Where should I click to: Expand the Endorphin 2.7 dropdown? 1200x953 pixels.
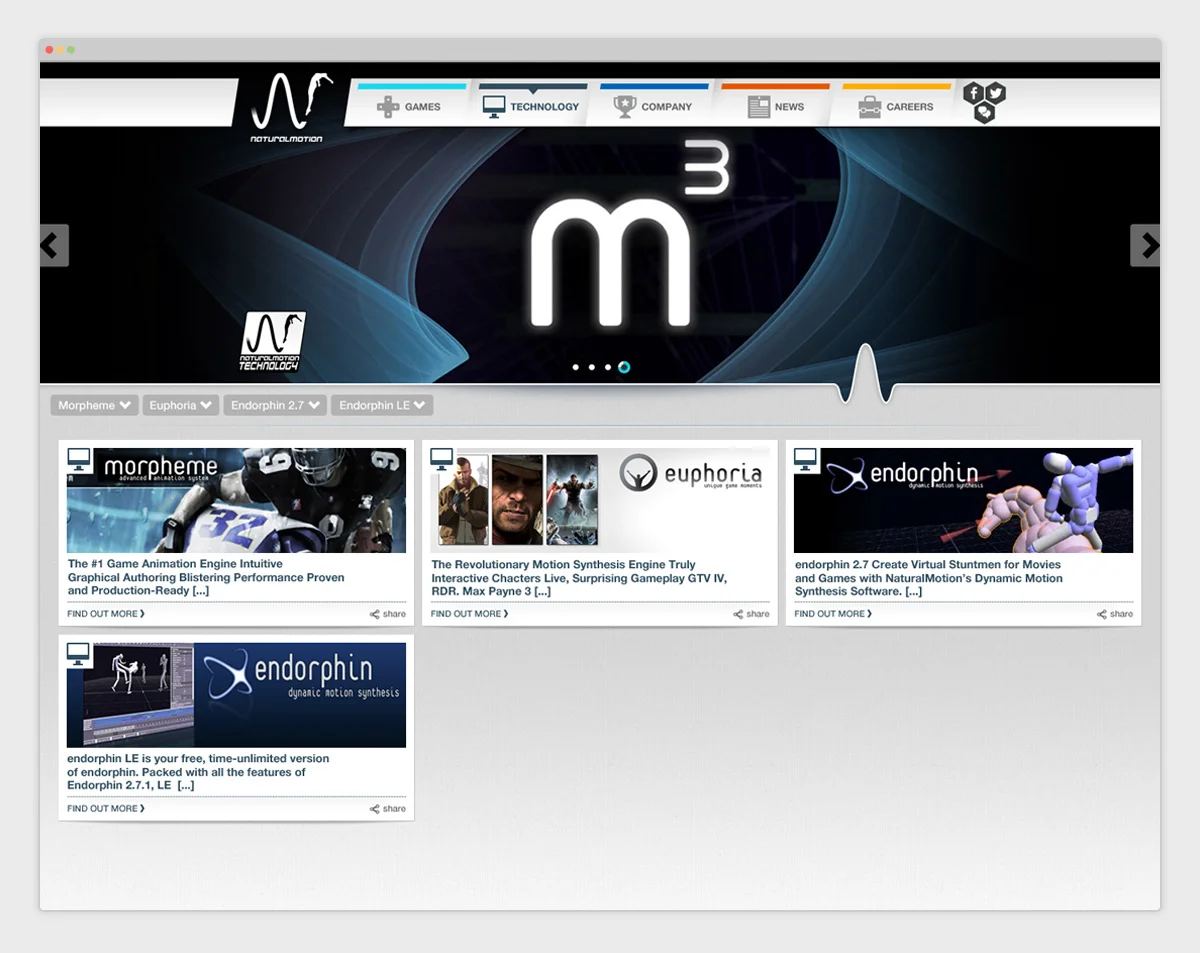point(275,405)
